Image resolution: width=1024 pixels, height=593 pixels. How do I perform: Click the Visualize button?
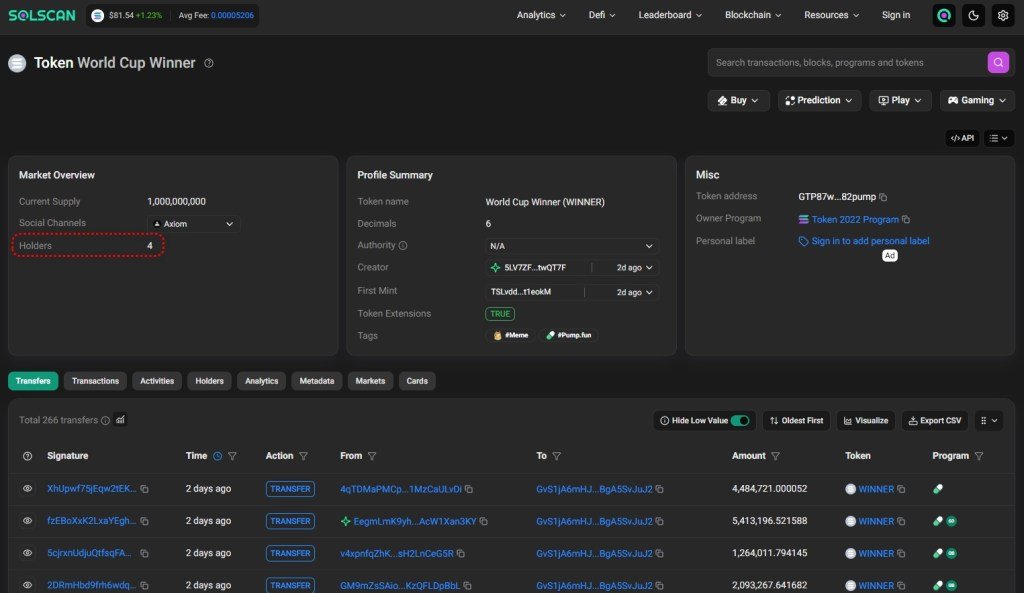pos(866,421)
